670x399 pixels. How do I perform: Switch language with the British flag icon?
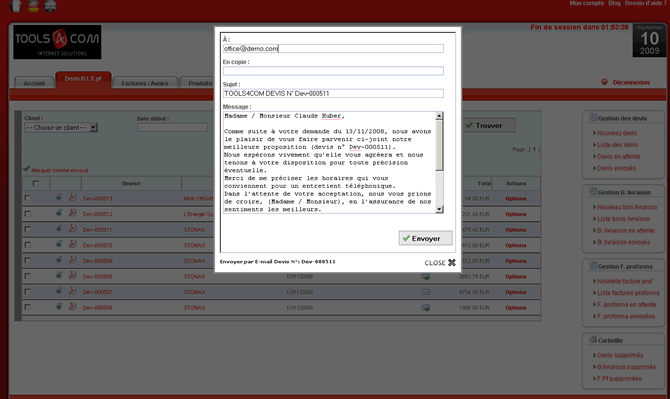[x=50, y=6]
